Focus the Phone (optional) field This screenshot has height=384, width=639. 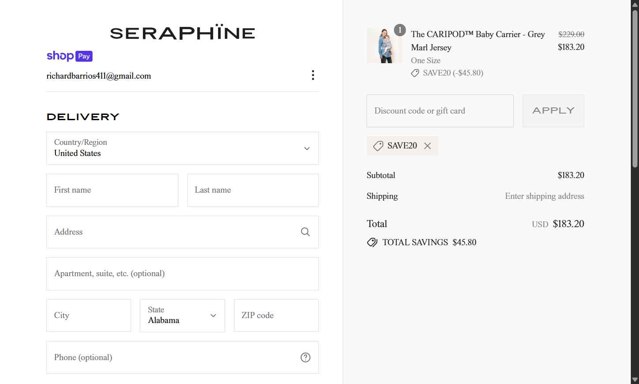tap(183, 358)
